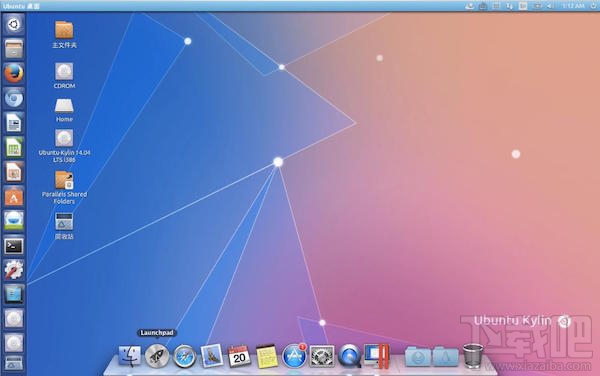Open the network indicator with arrows

509,6
